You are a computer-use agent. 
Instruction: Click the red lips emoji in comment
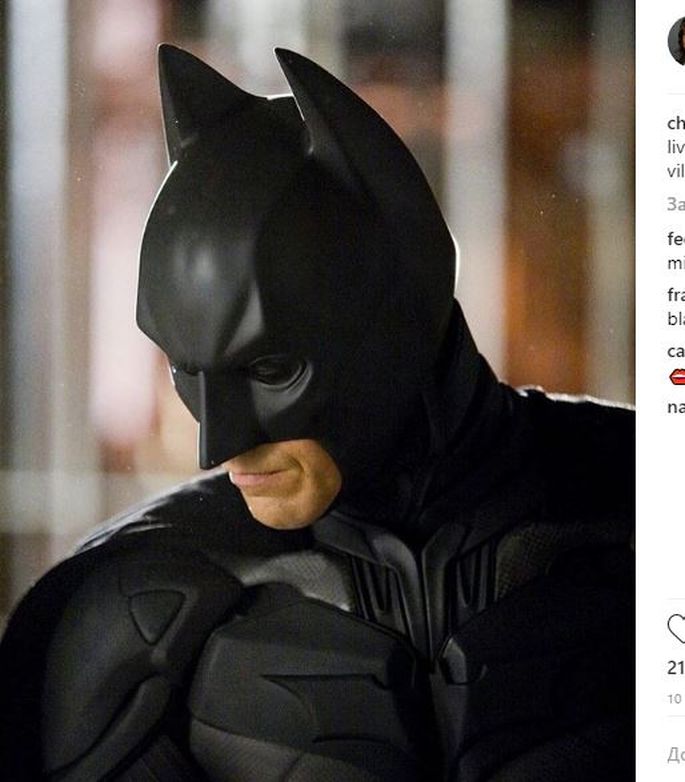pyautogui.click(x=677, y=377)
